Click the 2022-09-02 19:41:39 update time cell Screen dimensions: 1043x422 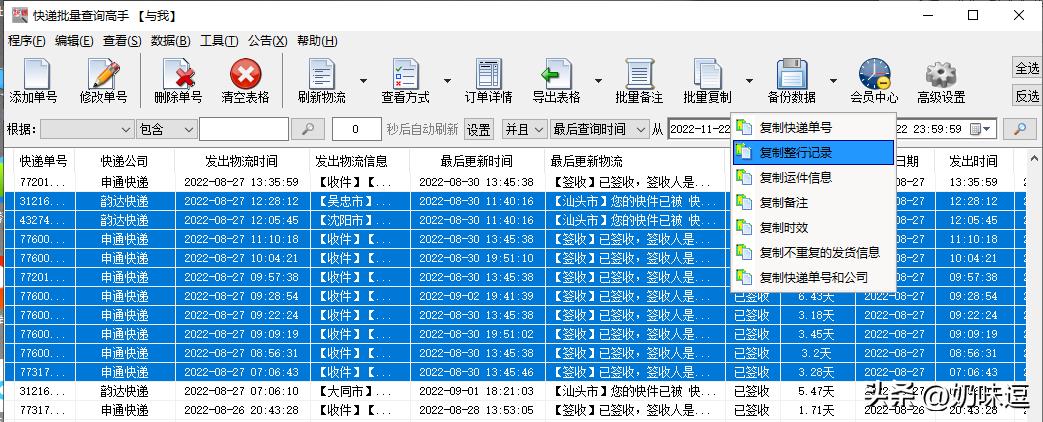(476, 296)
